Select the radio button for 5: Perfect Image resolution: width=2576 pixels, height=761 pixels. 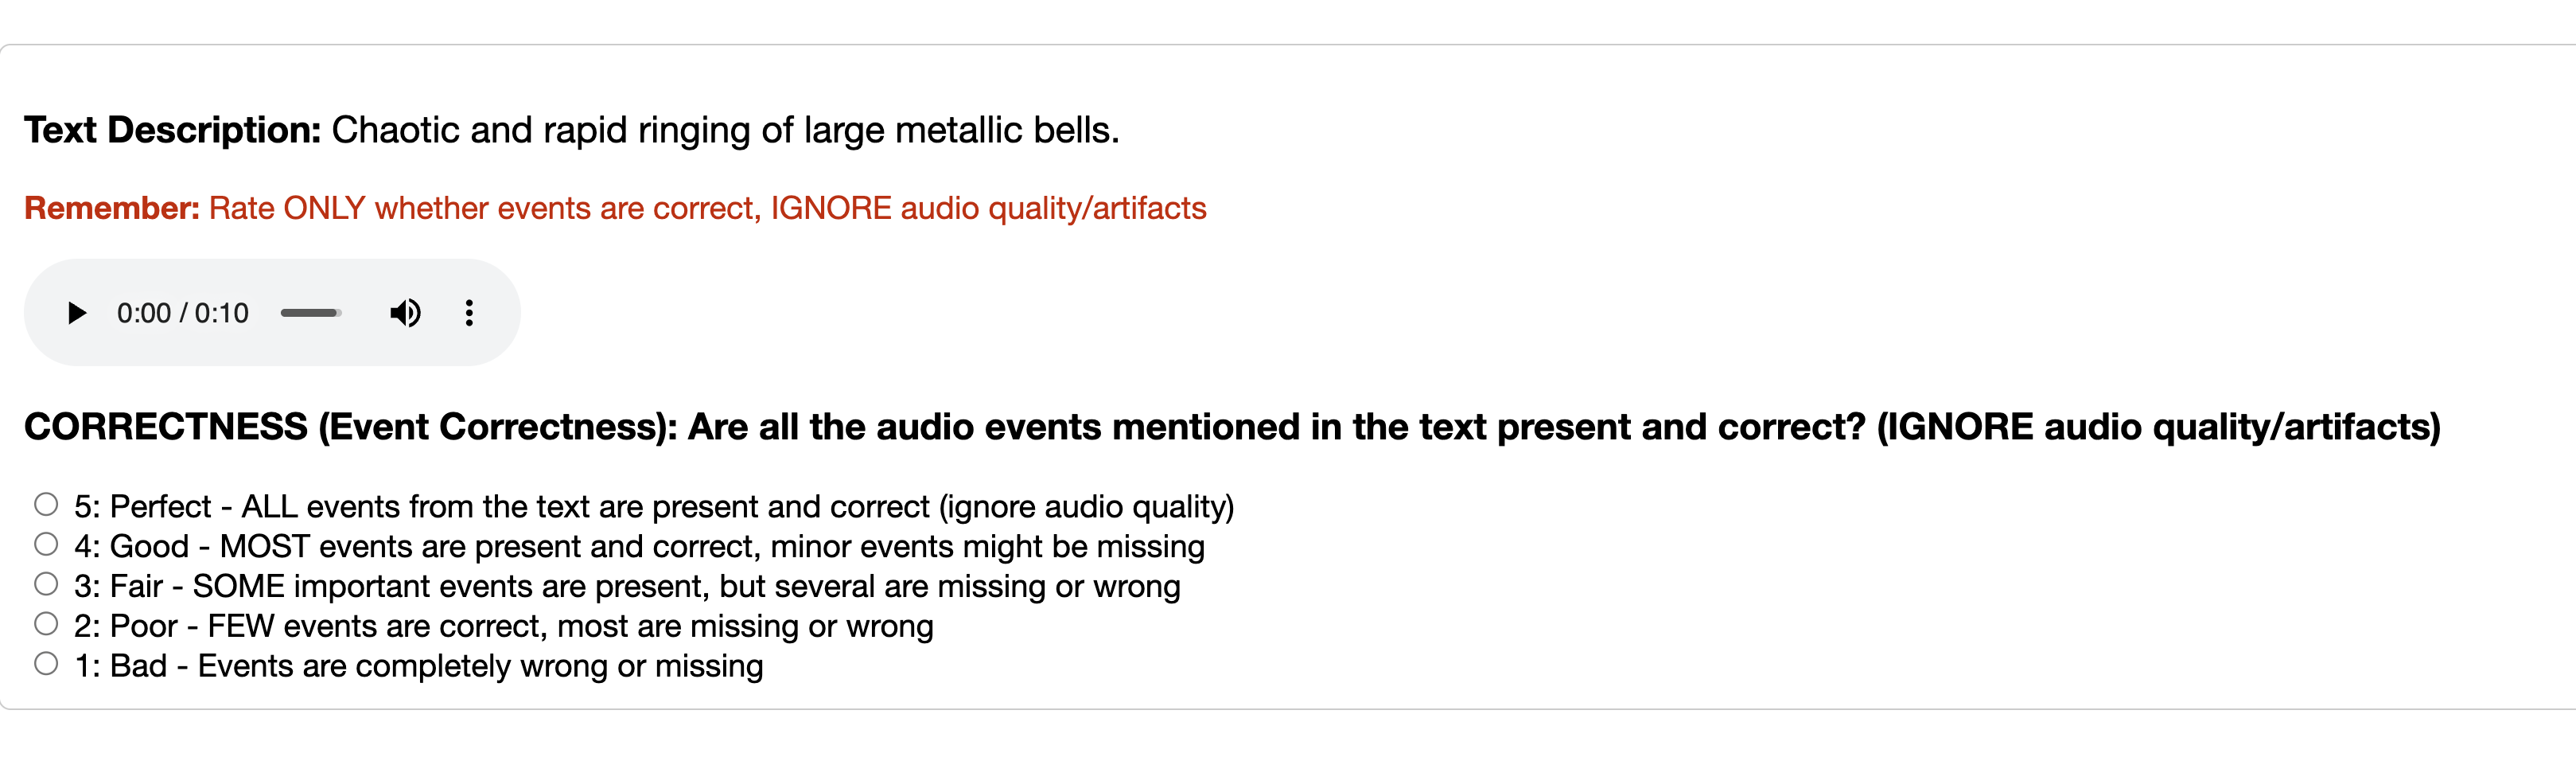tap(46, 504)
